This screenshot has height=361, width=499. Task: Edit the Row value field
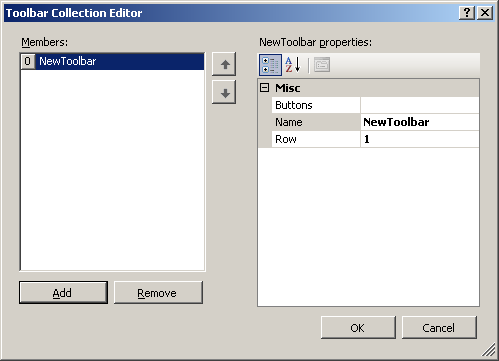click(x=420, y=139)
